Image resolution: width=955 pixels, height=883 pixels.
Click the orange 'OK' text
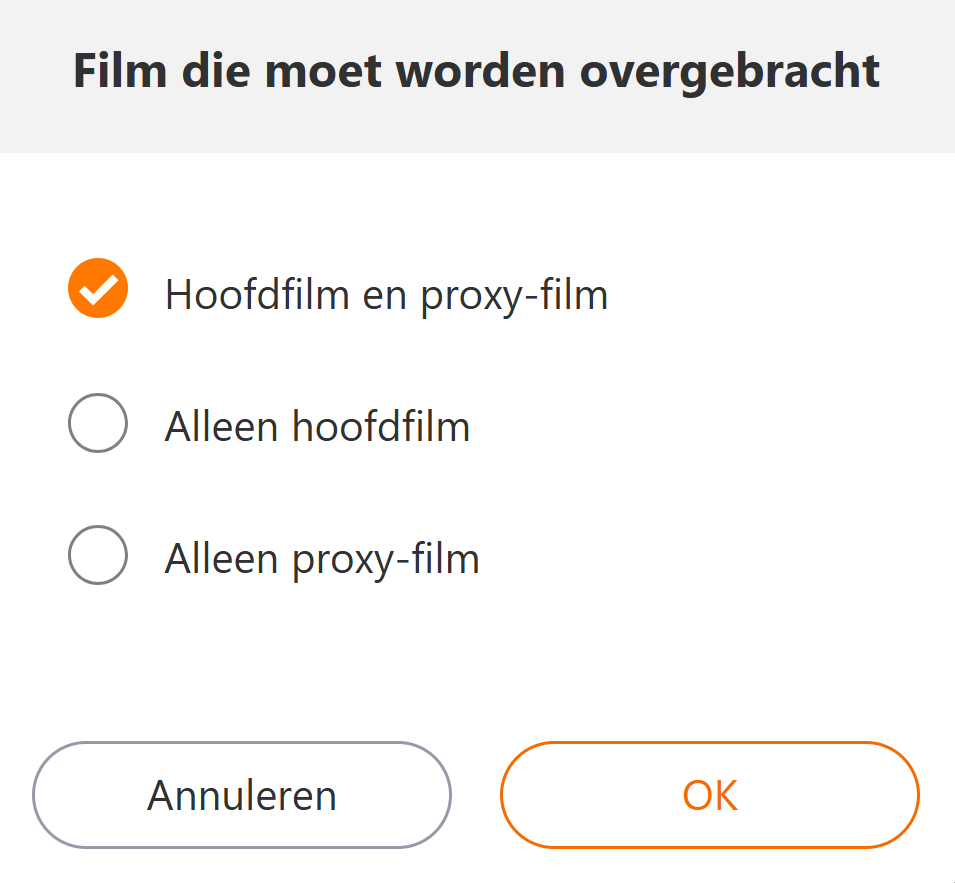709,795
